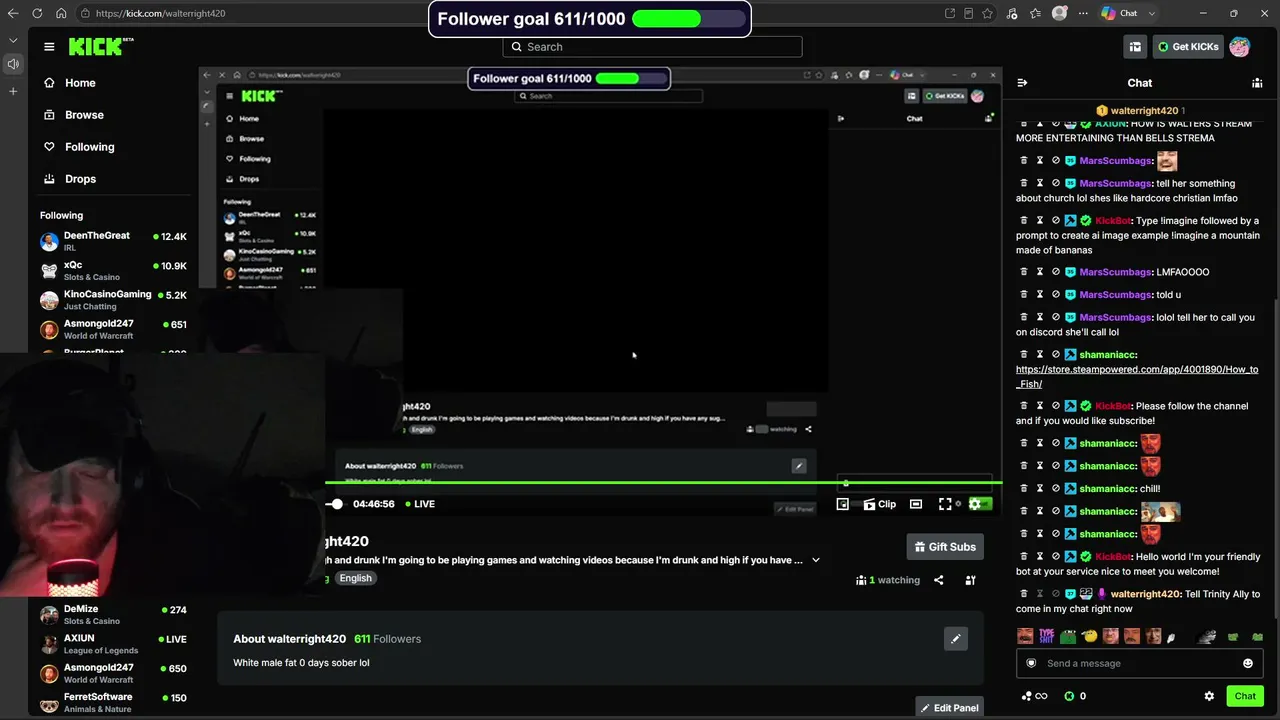
Task: Open the emoji picker in chat
Action: pos(1247,663)
